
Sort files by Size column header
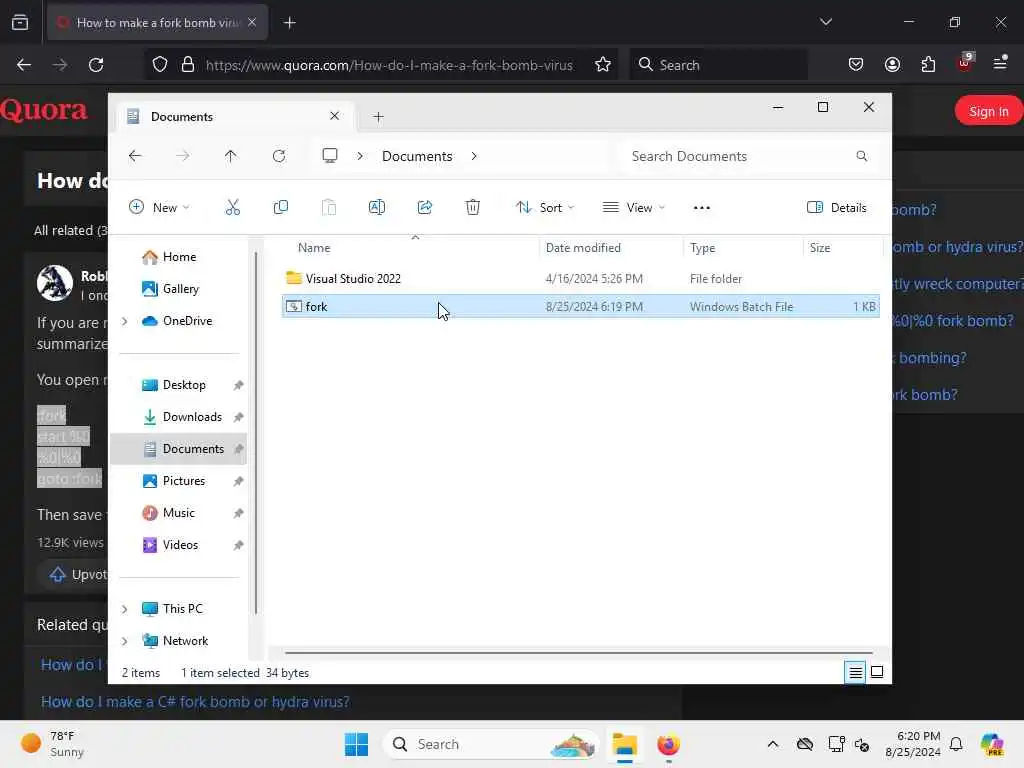click(x=820, y=248)
